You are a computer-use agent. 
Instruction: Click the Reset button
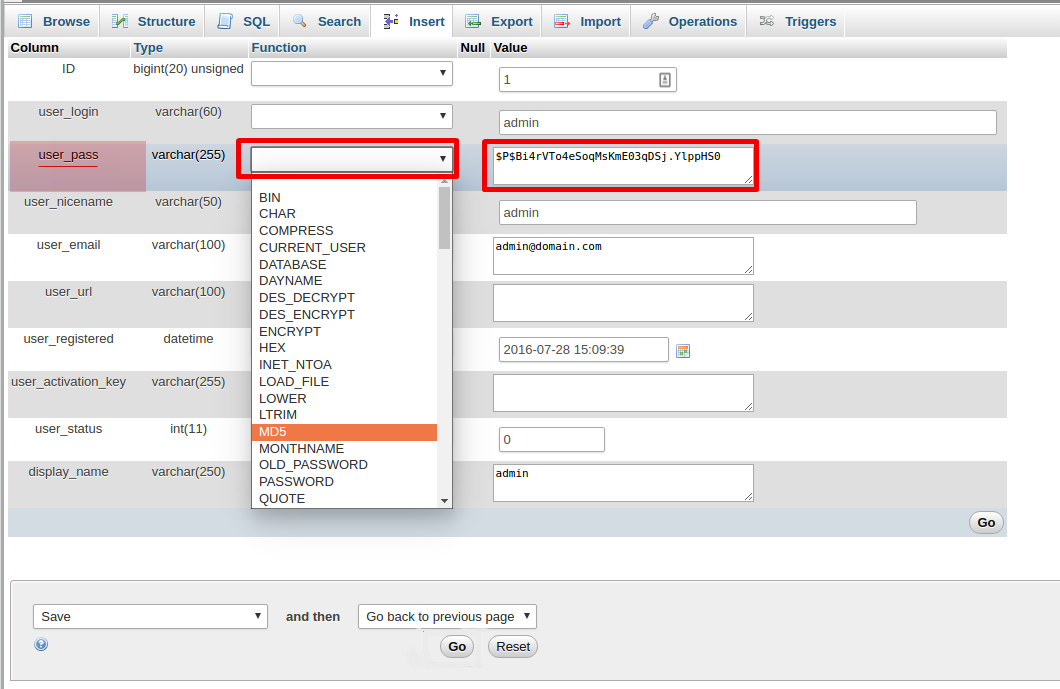click(513, 646)
